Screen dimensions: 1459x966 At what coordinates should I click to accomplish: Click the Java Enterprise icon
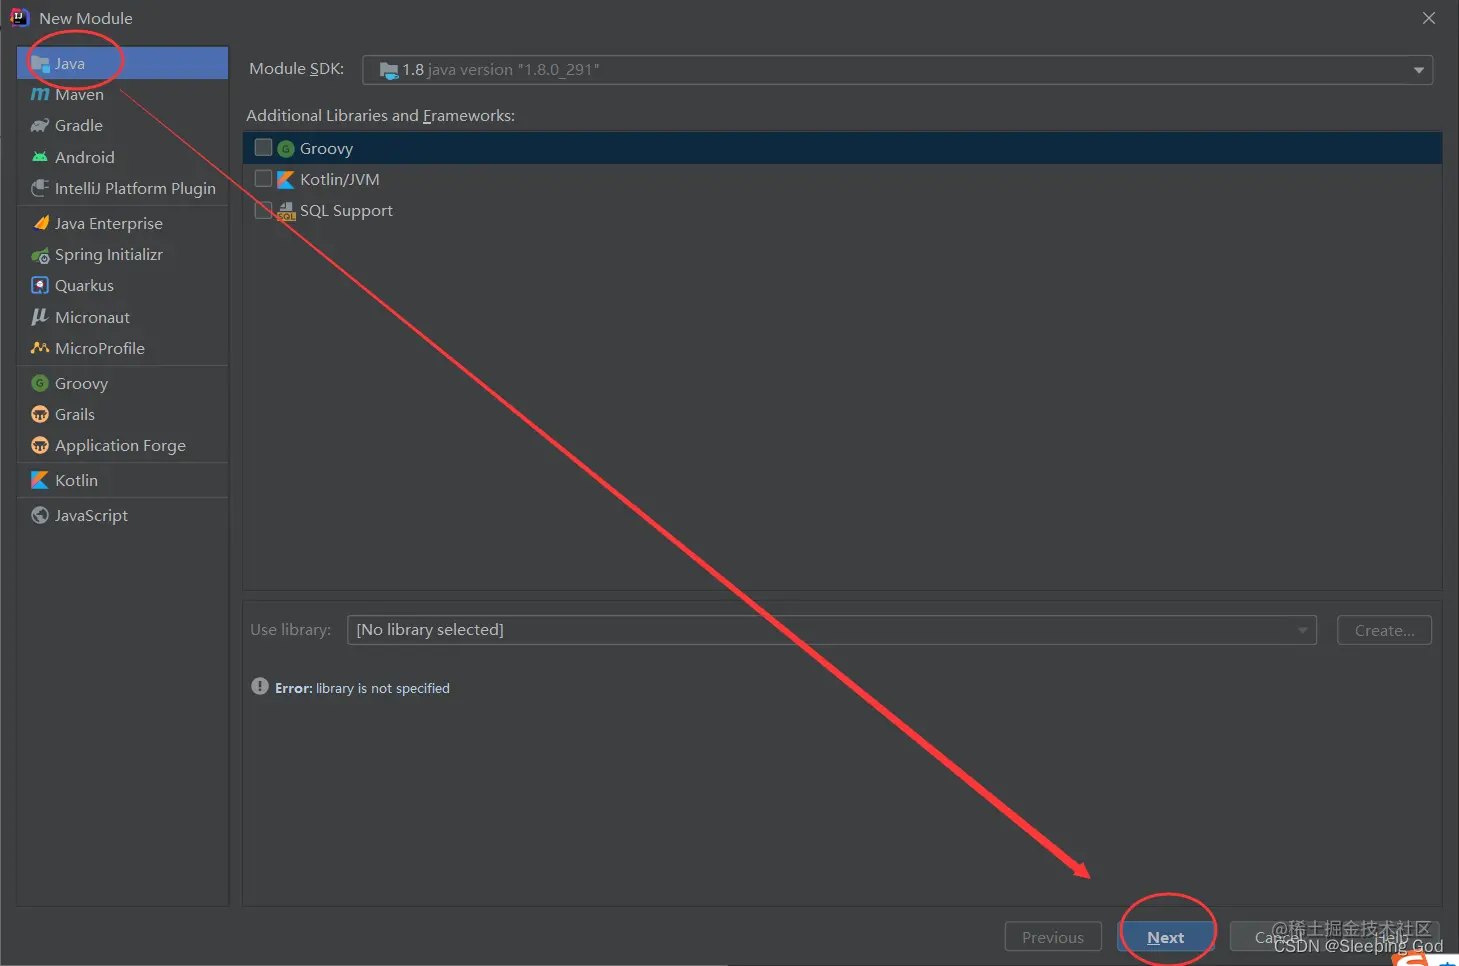pyautogui.click(x=40, y=223)
